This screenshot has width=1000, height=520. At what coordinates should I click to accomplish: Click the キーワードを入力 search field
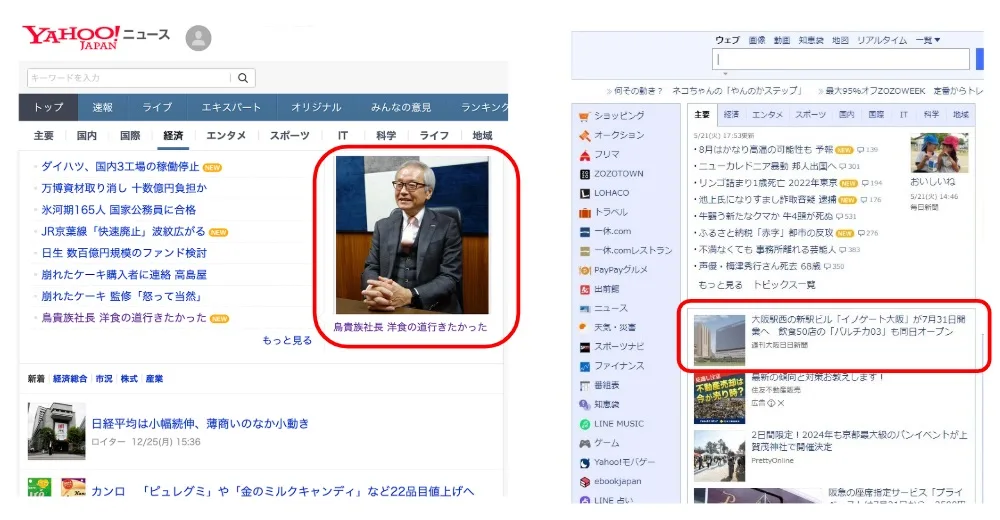125,78
